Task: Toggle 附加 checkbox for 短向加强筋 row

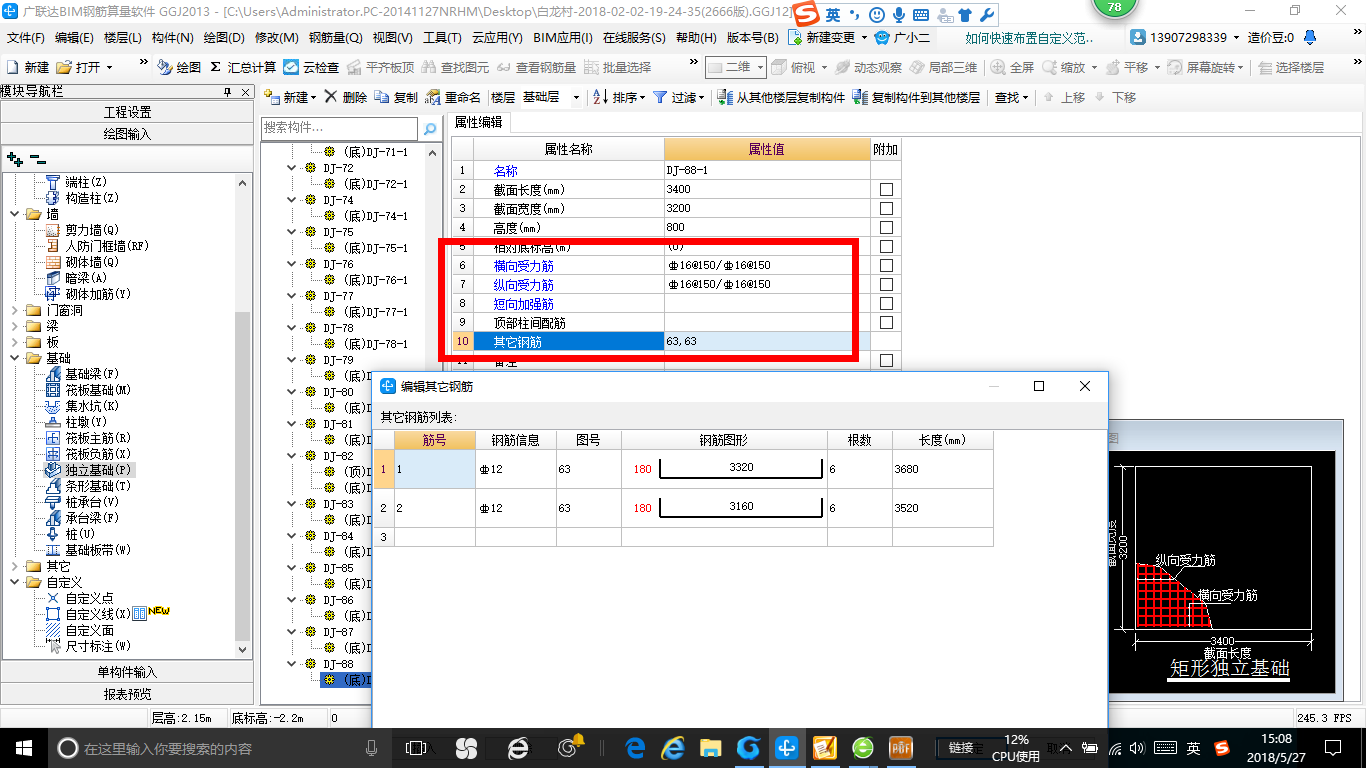Action: 886,303
